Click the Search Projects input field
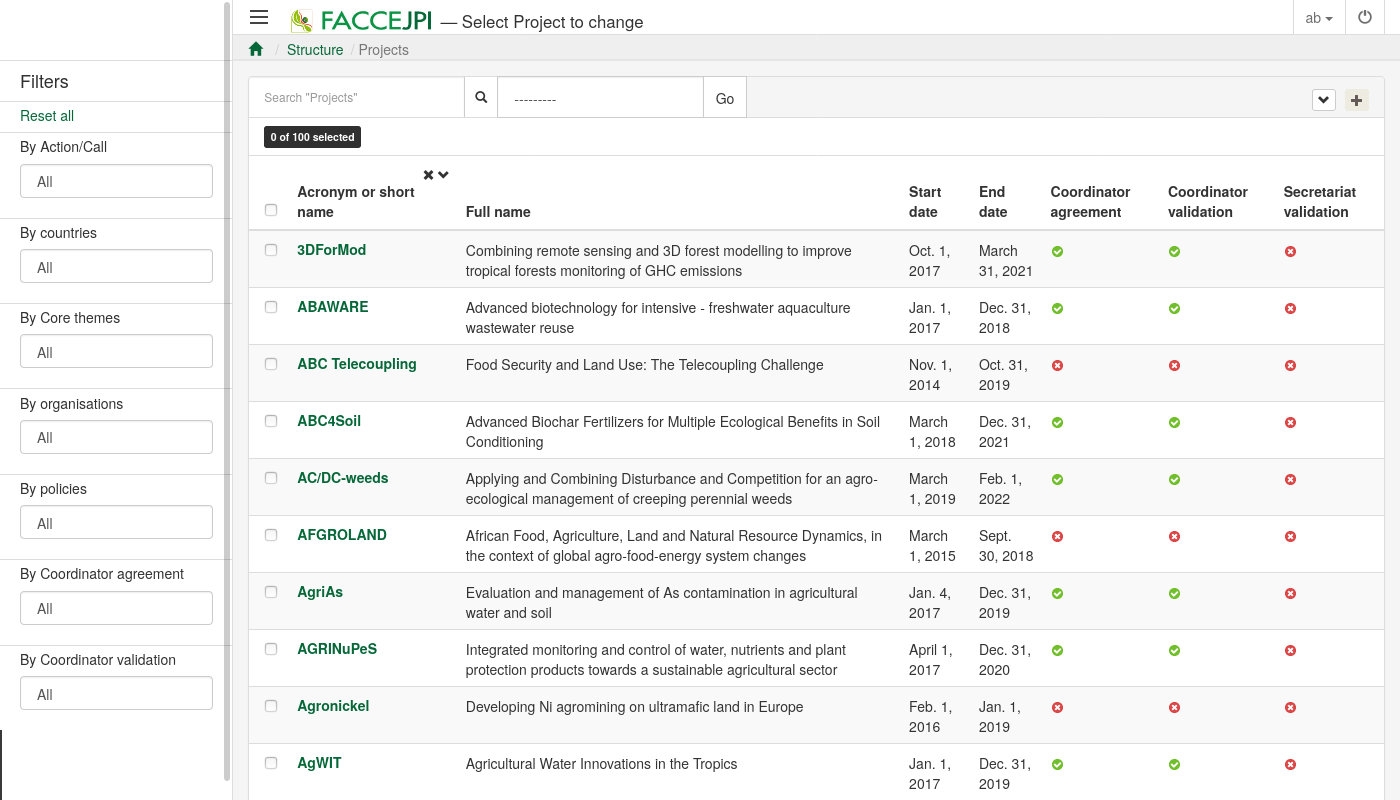 357,98
